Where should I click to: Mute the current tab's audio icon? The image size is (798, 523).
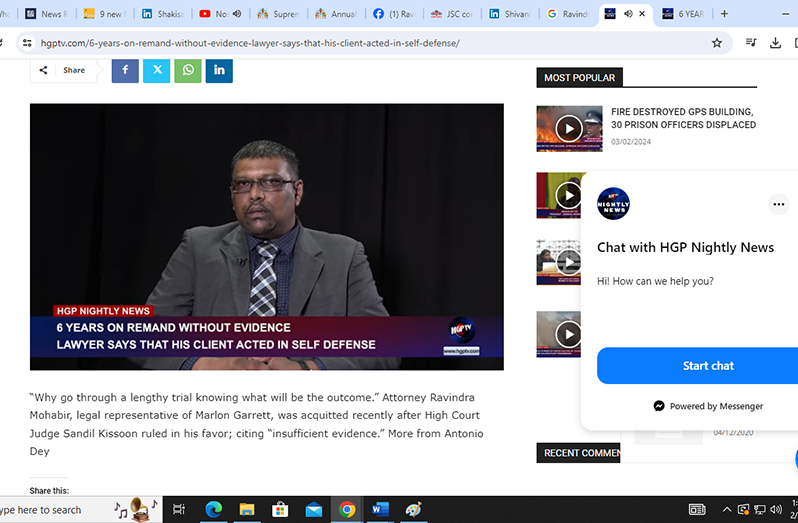(629, 14)
